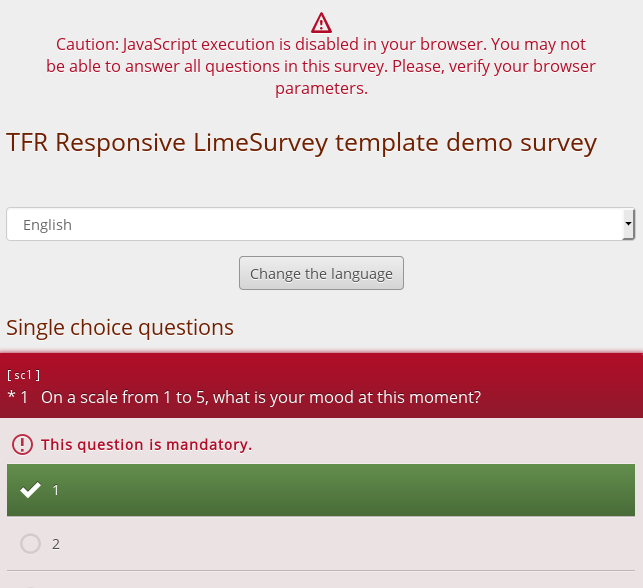Click the number 1 label in green row

(x=56, y=490)
